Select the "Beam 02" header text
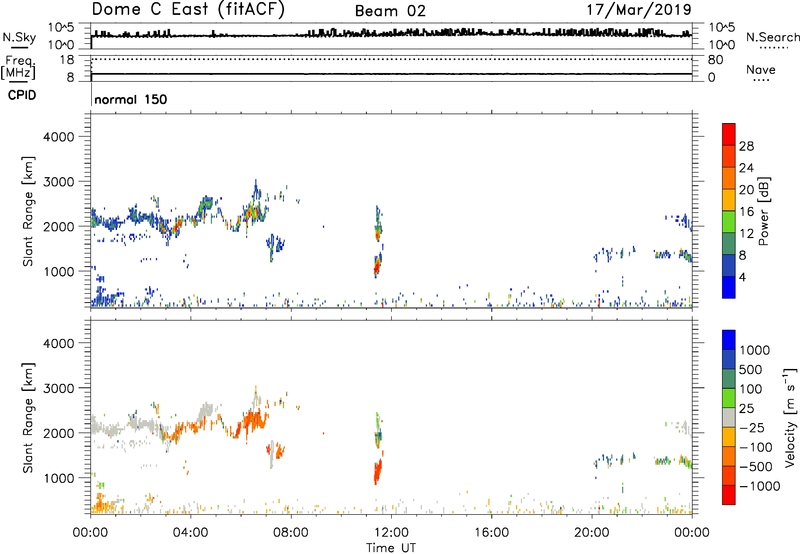800x554 pixels. 390,11
